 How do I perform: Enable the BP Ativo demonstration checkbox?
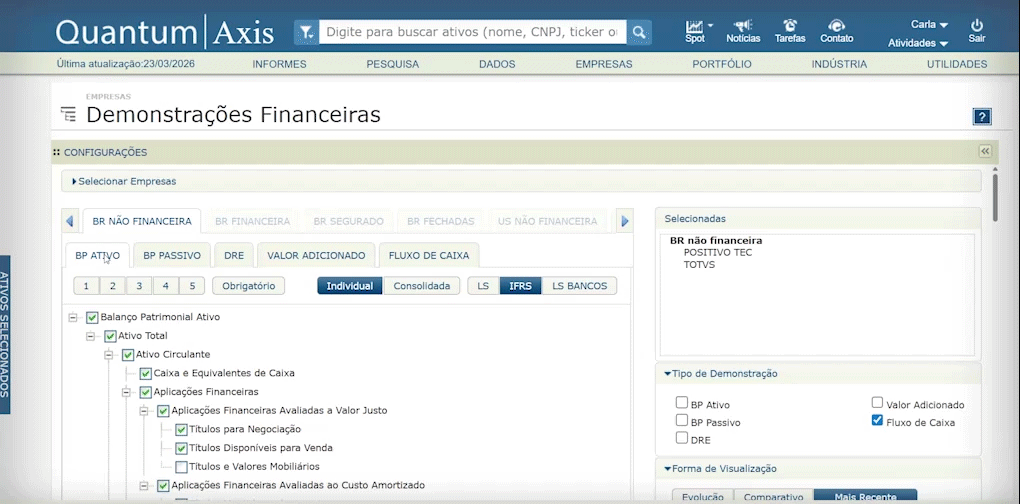pyautogui.click(x=682, y=404)
